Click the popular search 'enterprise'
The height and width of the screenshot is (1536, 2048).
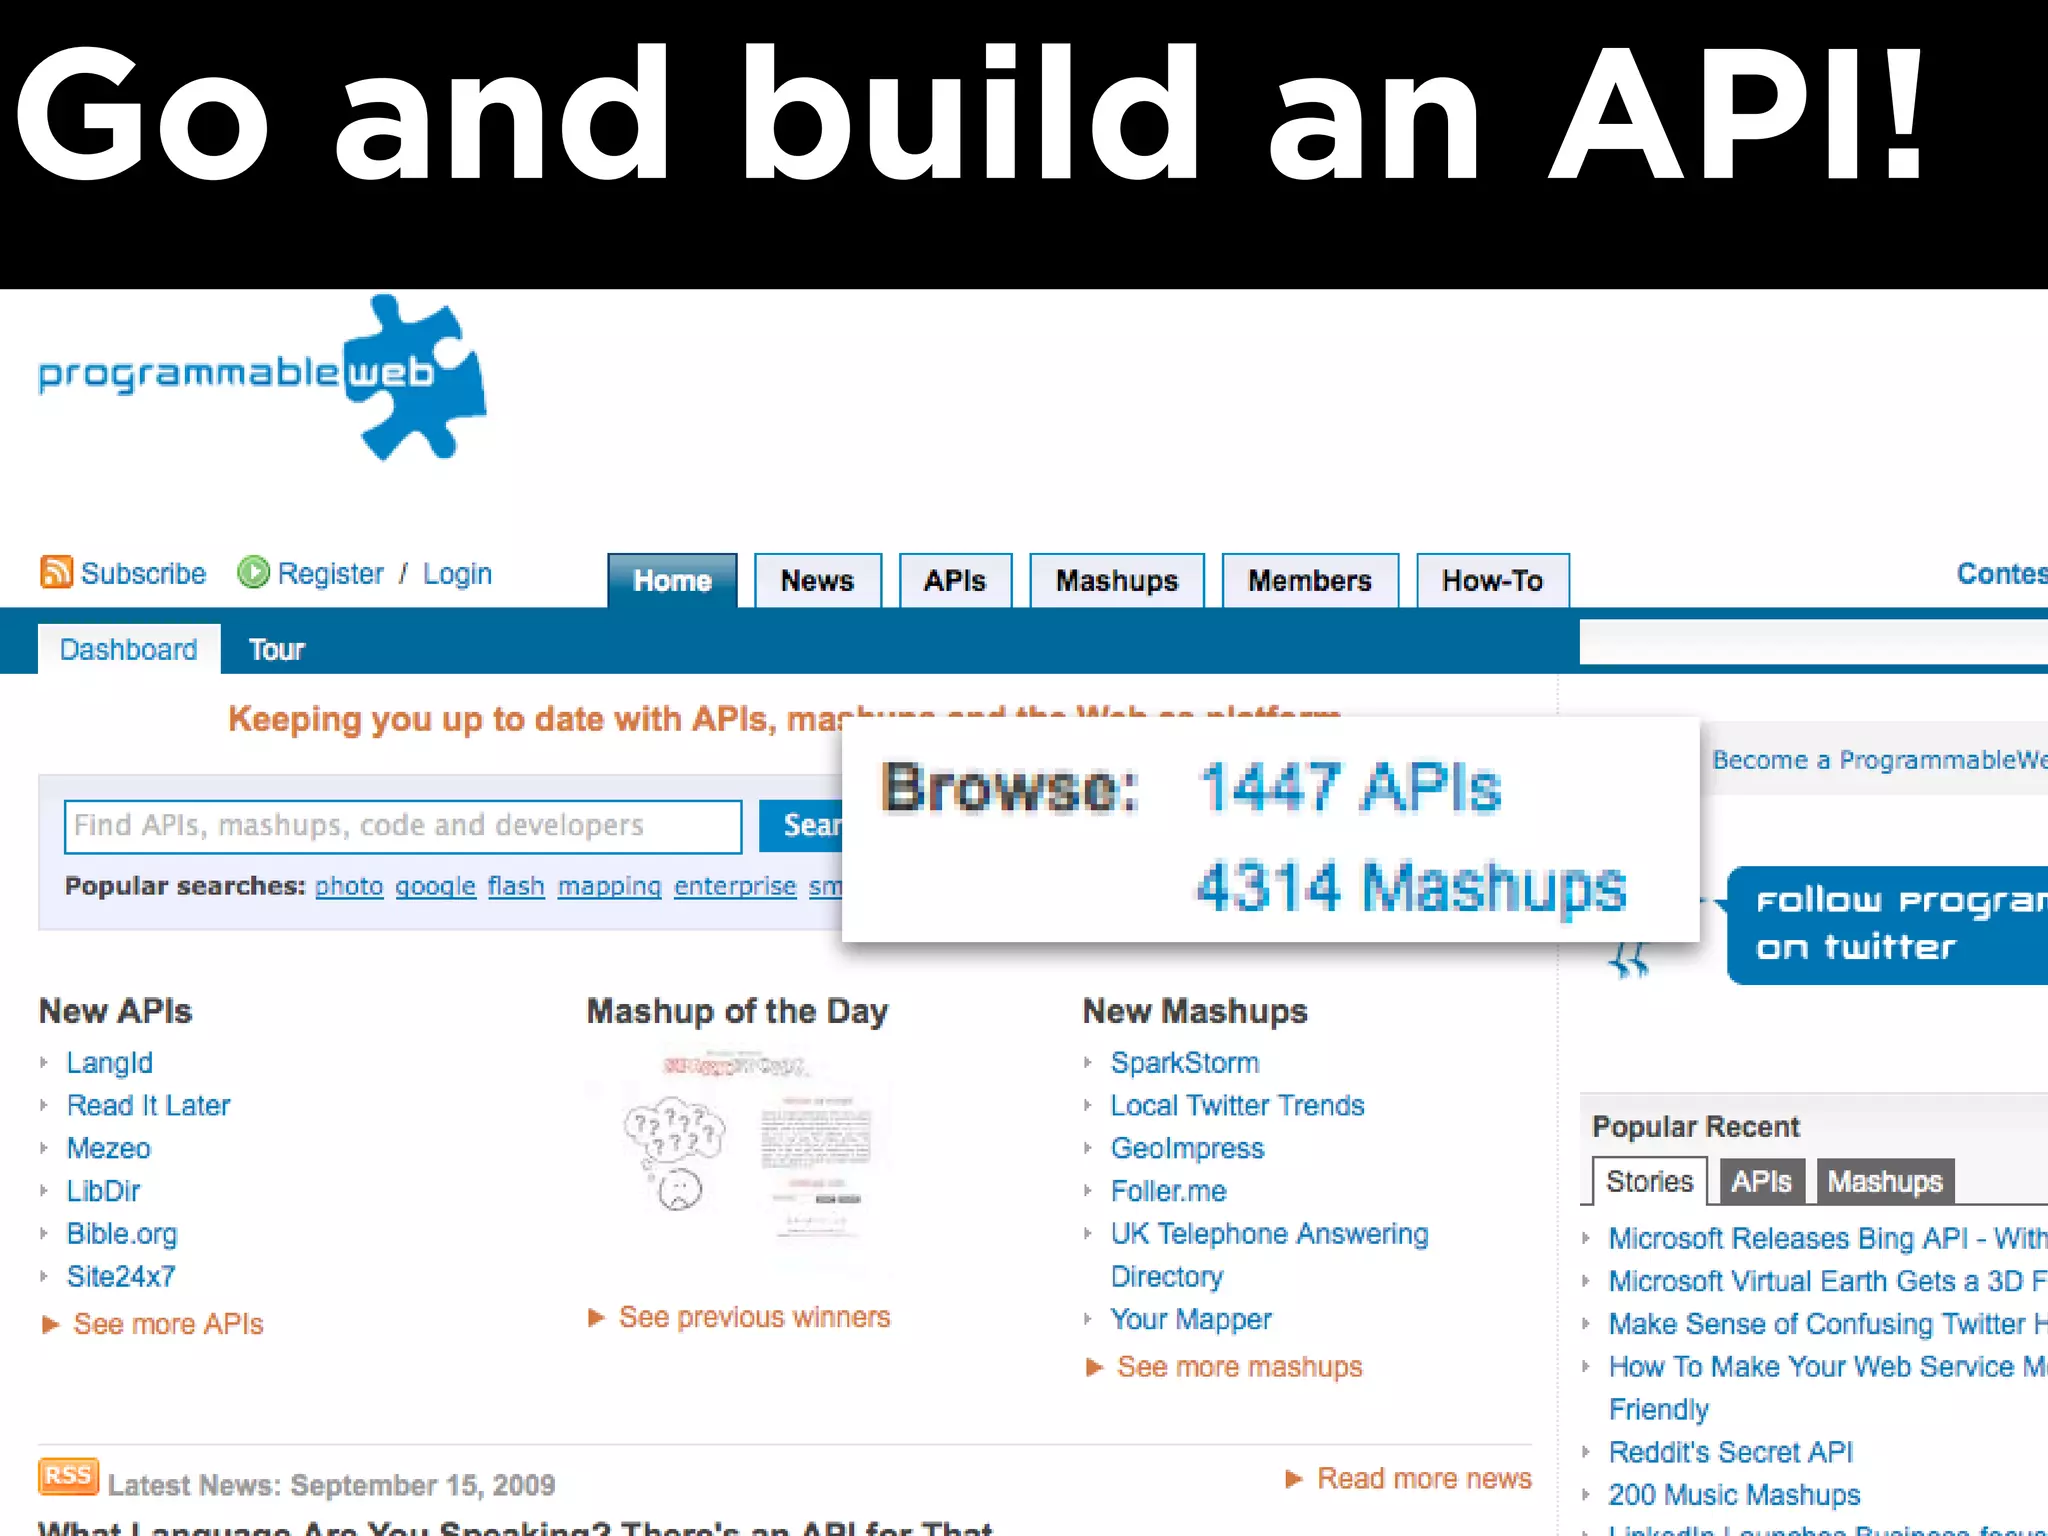pyautogui.click(x=735, y=886)
